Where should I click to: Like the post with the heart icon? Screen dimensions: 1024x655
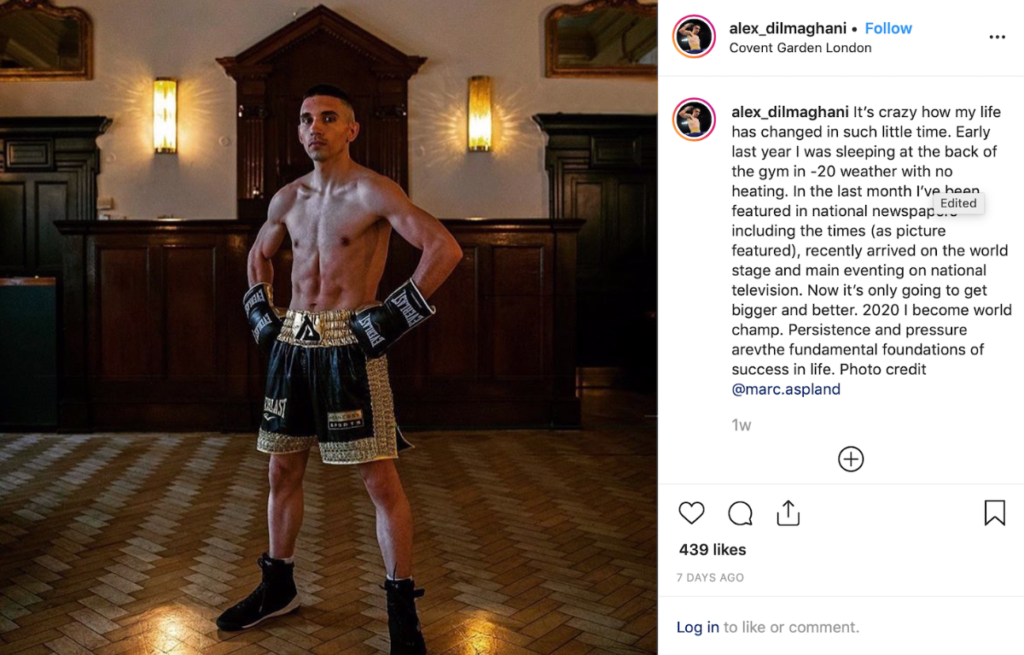(x=691, y=513)
